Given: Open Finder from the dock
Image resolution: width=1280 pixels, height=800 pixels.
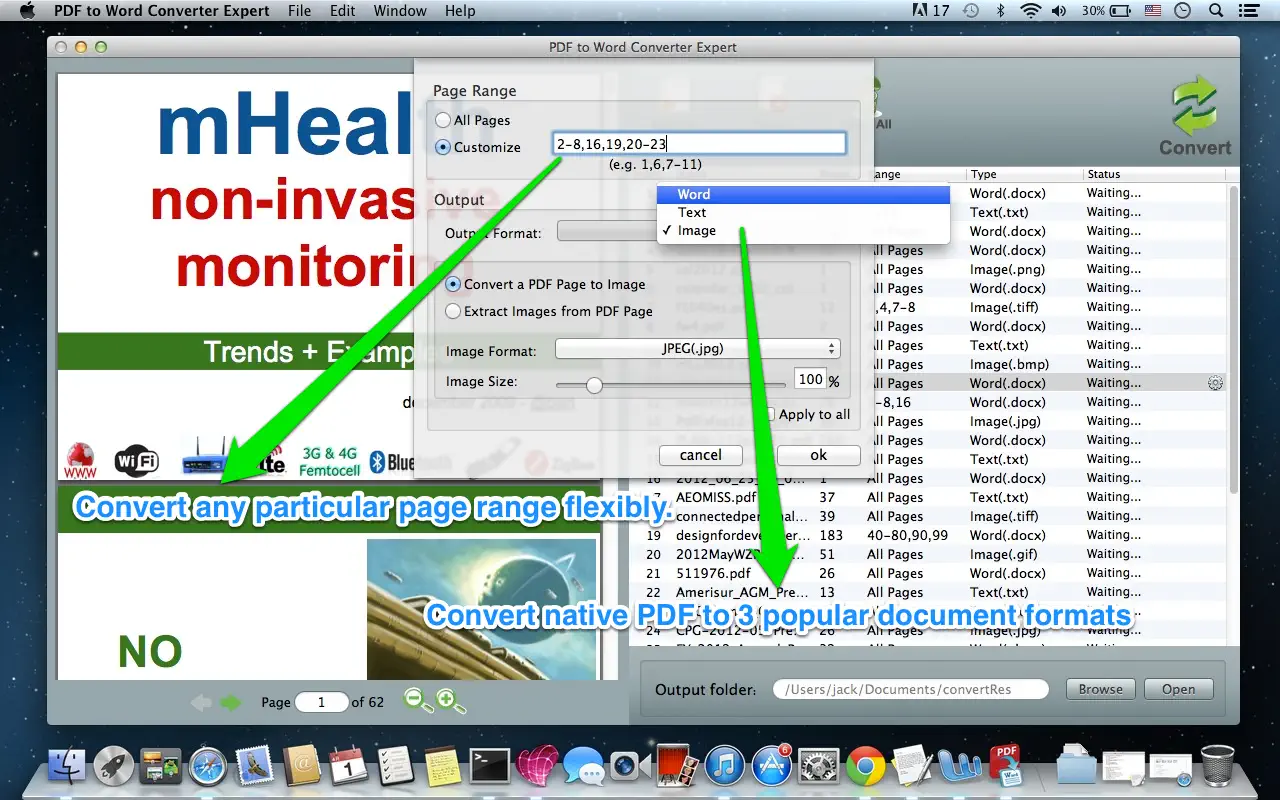Looking at the screenshot, I should pyautogui.click(x=67, y=767).
